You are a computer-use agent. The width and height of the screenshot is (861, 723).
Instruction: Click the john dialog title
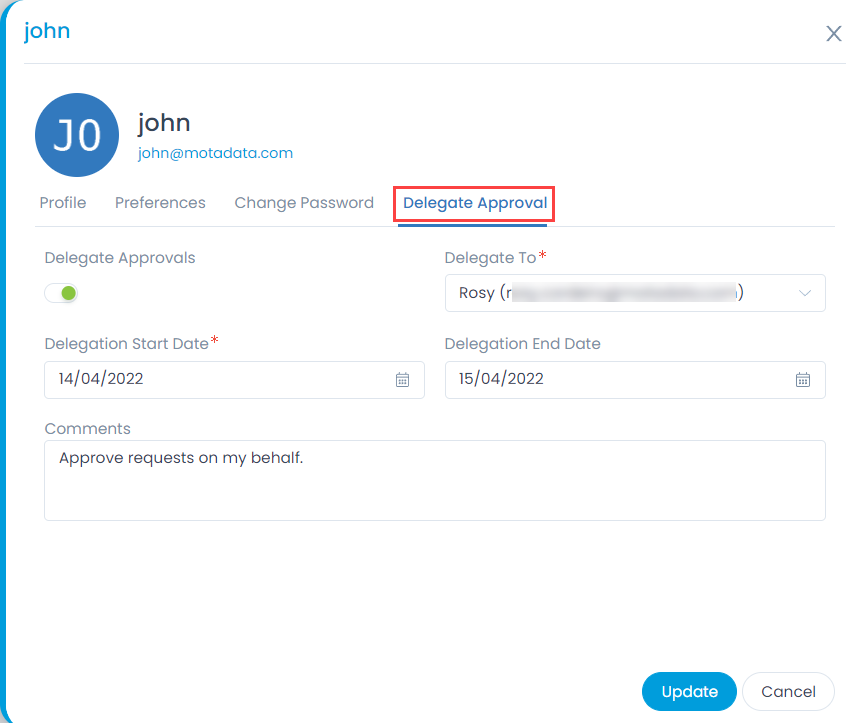point(47,31)
